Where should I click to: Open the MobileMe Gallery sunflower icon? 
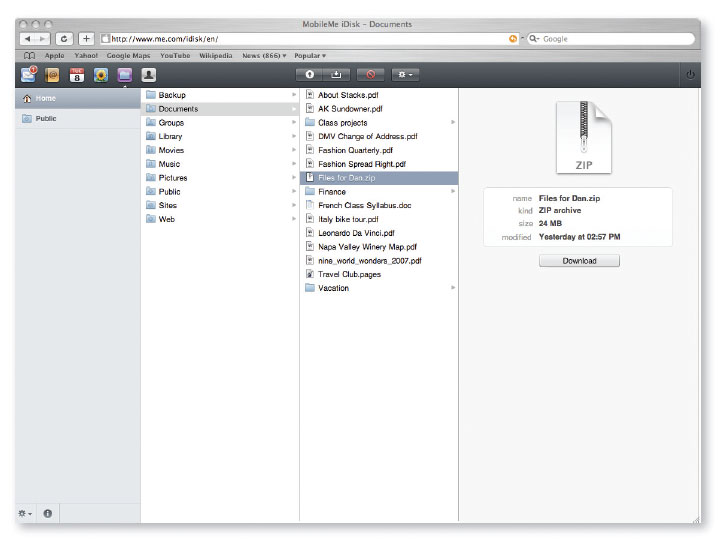point(101,75)
